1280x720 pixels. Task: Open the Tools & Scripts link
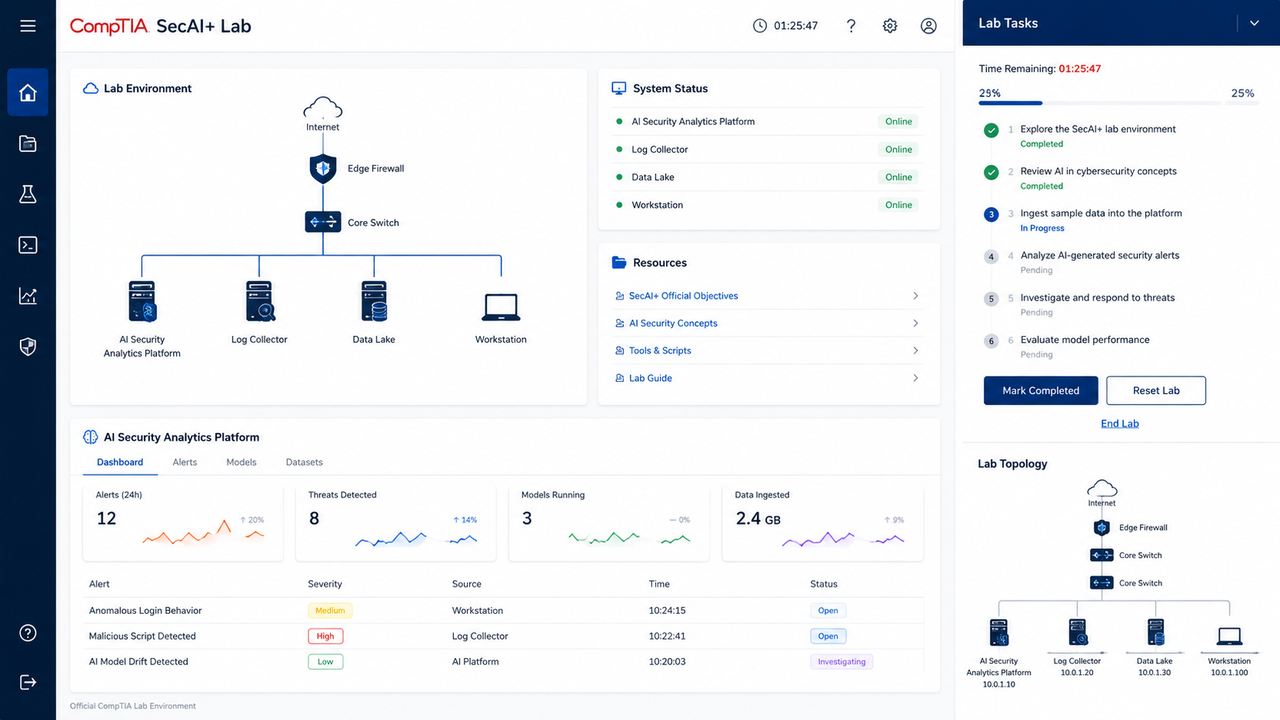click(660, 351)
